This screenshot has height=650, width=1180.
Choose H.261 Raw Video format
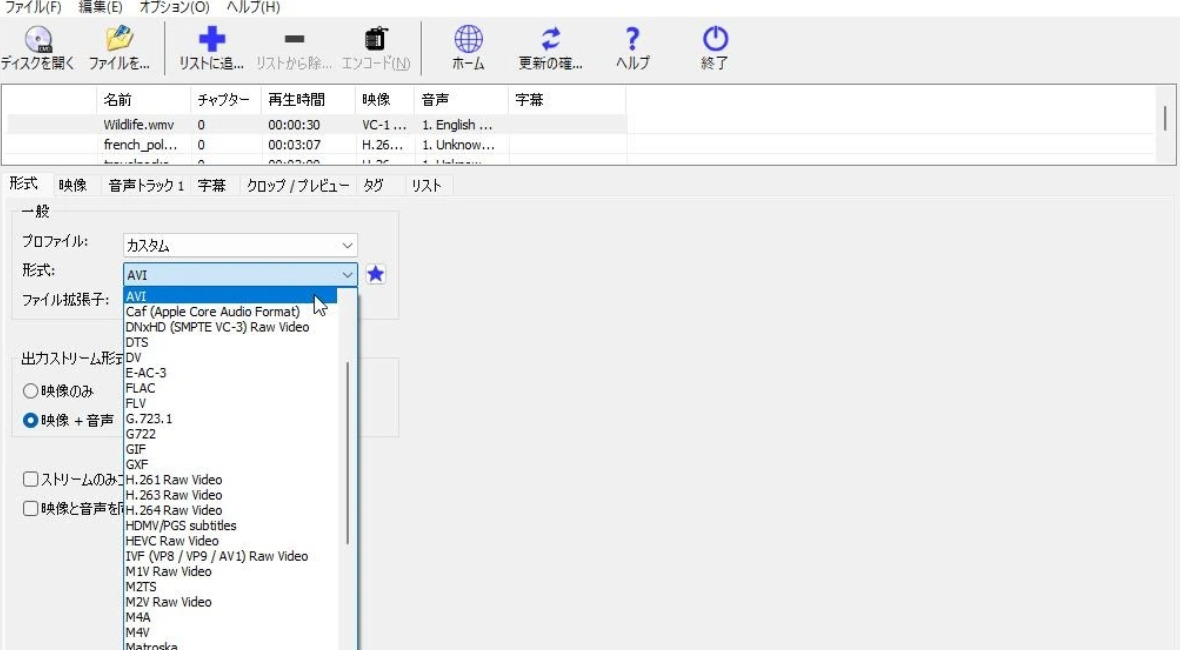pyautogui.click(x=230, y=479)
